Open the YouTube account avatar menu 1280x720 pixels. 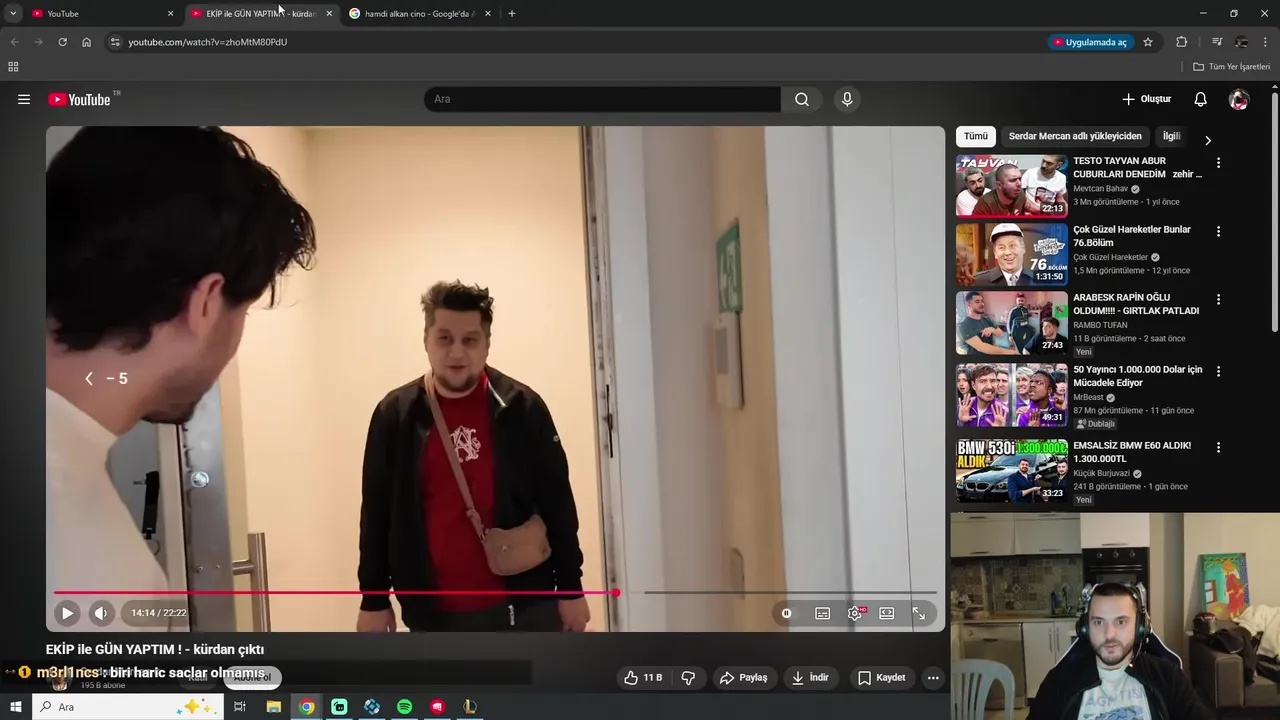[1239, 99]
